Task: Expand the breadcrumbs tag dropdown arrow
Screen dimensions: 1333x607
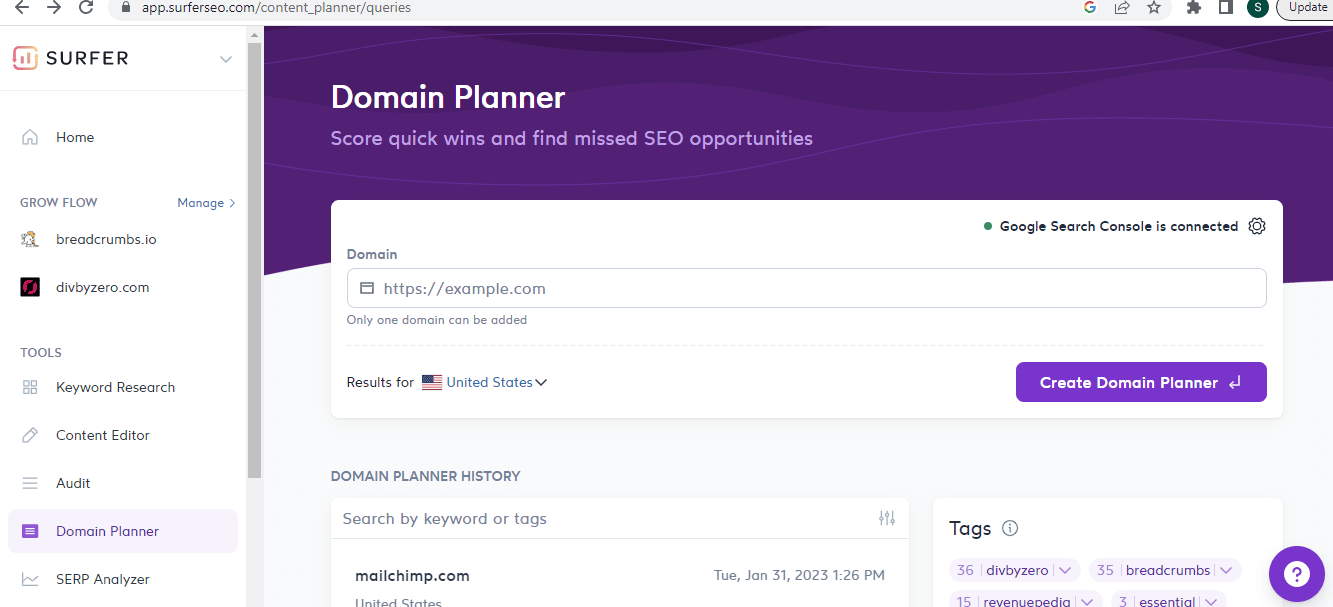Action: tap(1226, 571)
